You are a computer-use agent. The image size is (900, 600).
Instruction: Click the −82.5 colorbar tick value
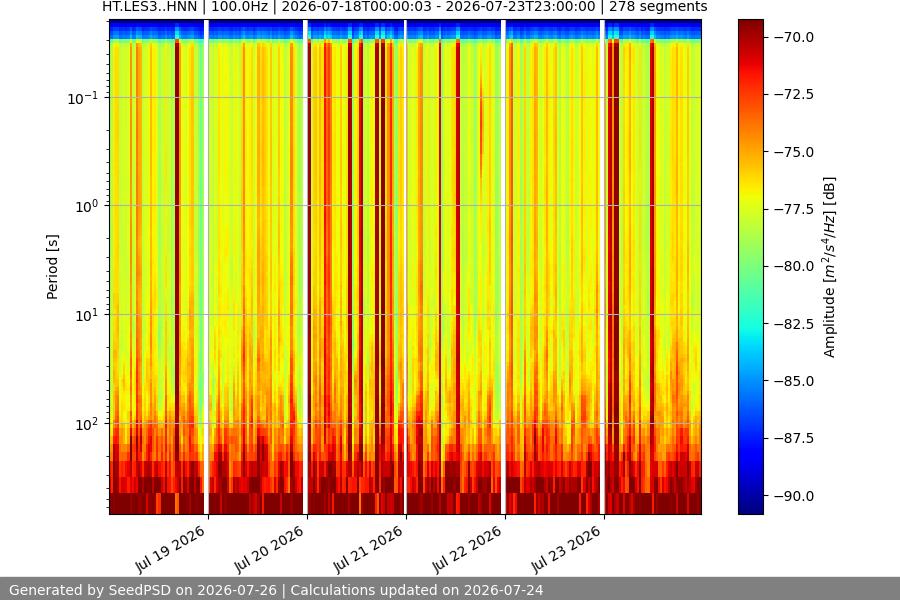click(794, 324)
